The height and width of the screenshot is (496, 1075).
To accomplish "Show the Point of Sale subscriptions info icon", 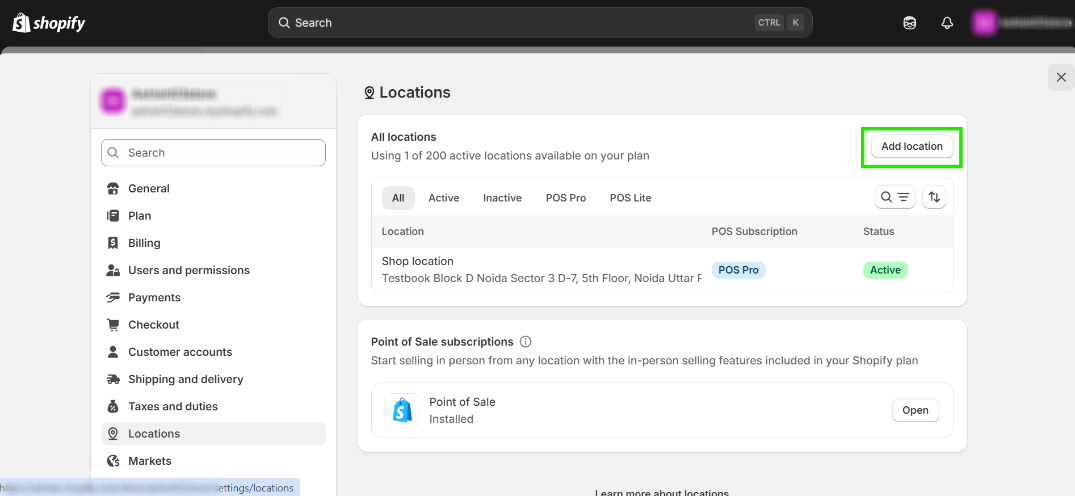I will tap(526, 342).
